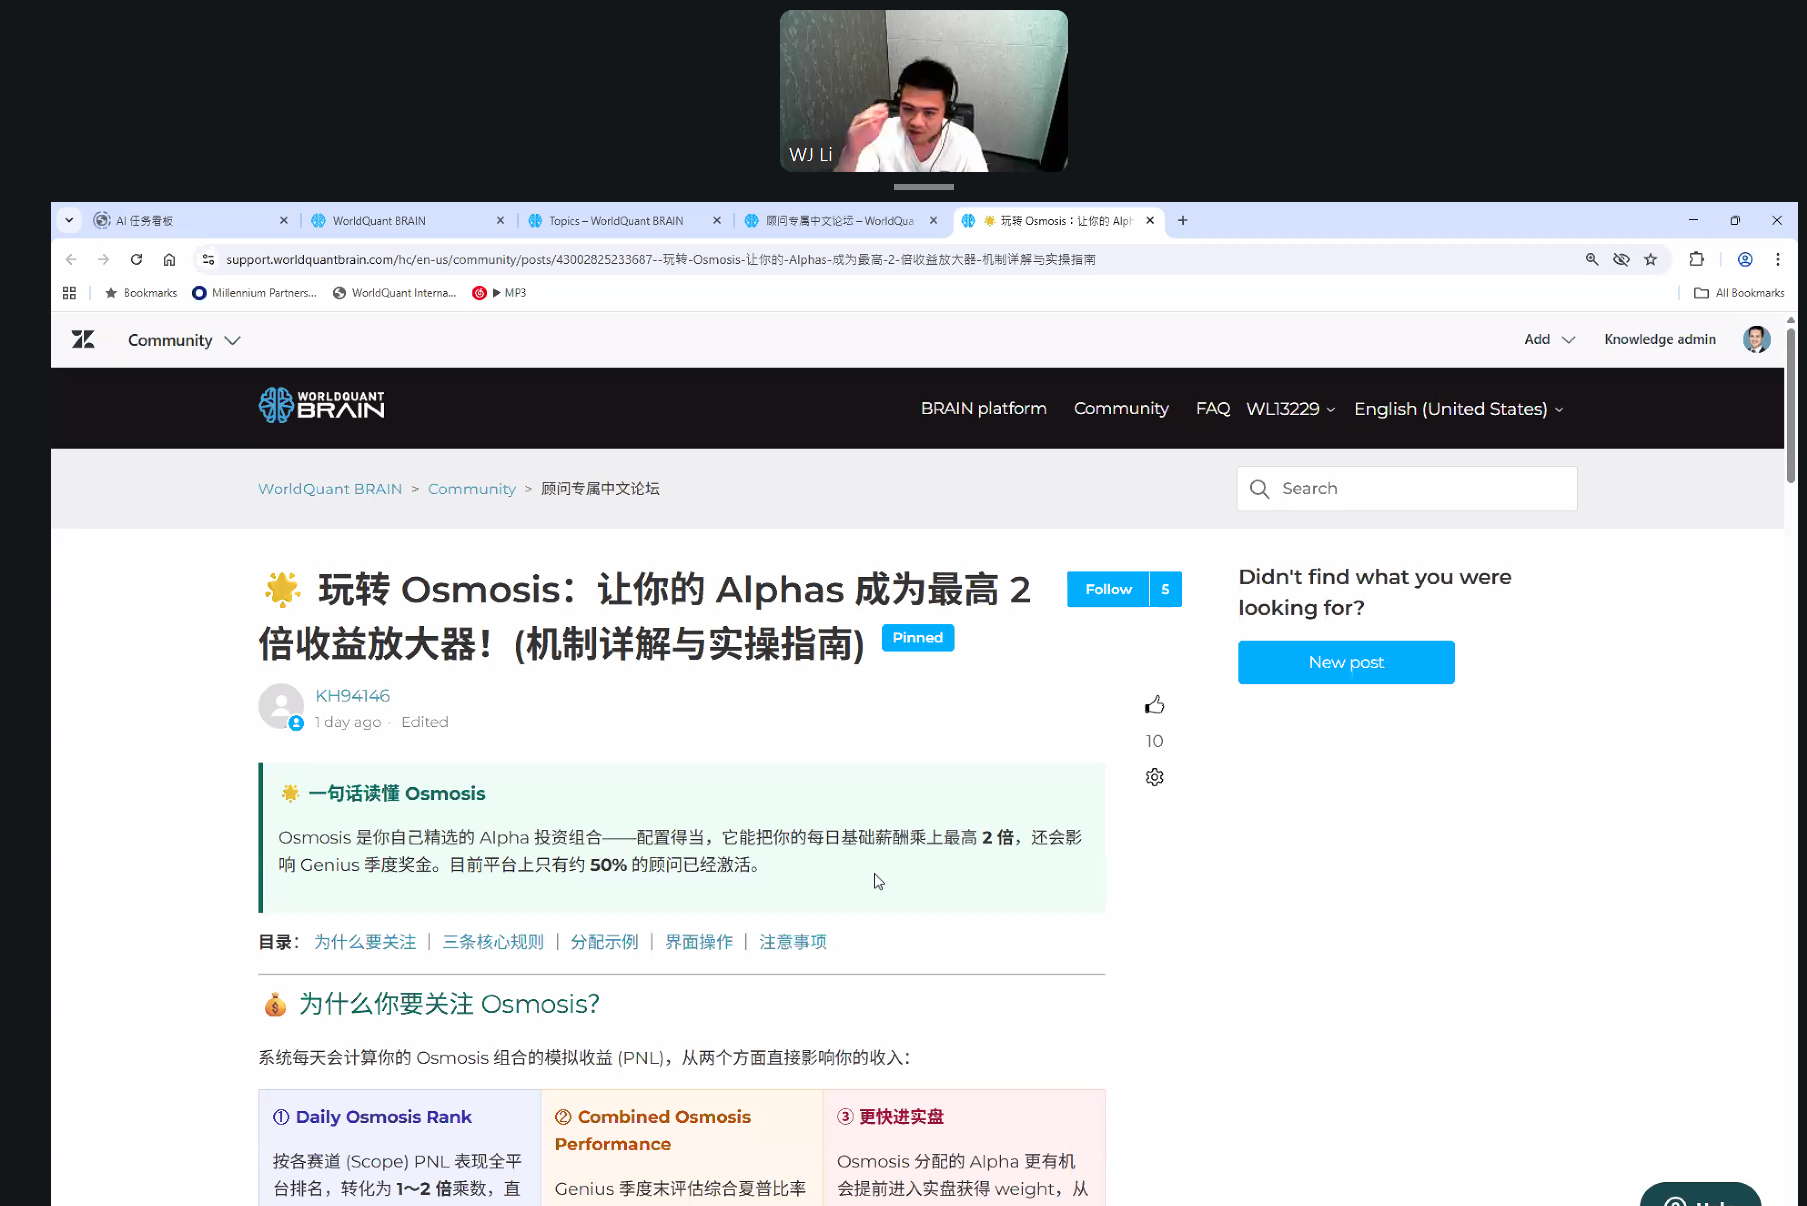Bookmark this page with the star icon
The image size is (1807, 1206).
coord(1651,259)
